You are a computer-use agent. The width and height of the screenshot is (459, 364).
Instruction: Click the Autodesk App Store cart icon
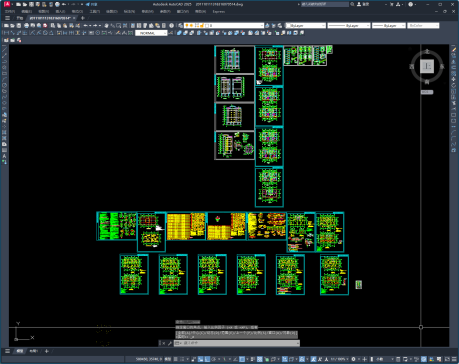click(x=392, y=4)
